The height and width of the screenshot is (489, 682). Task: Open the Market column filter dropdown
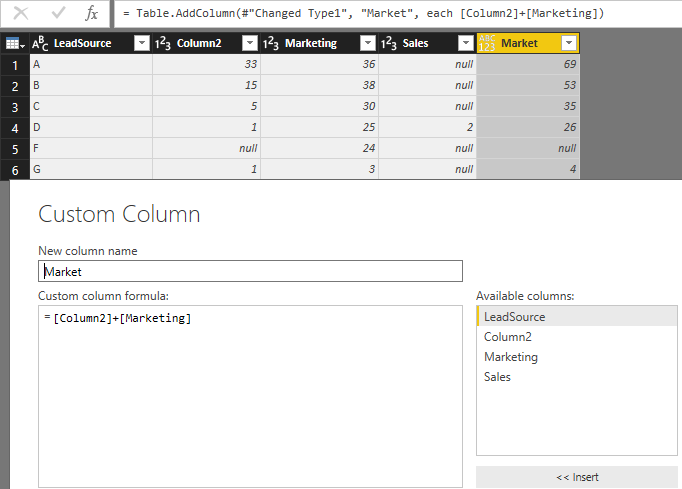[x=569, y=43]
